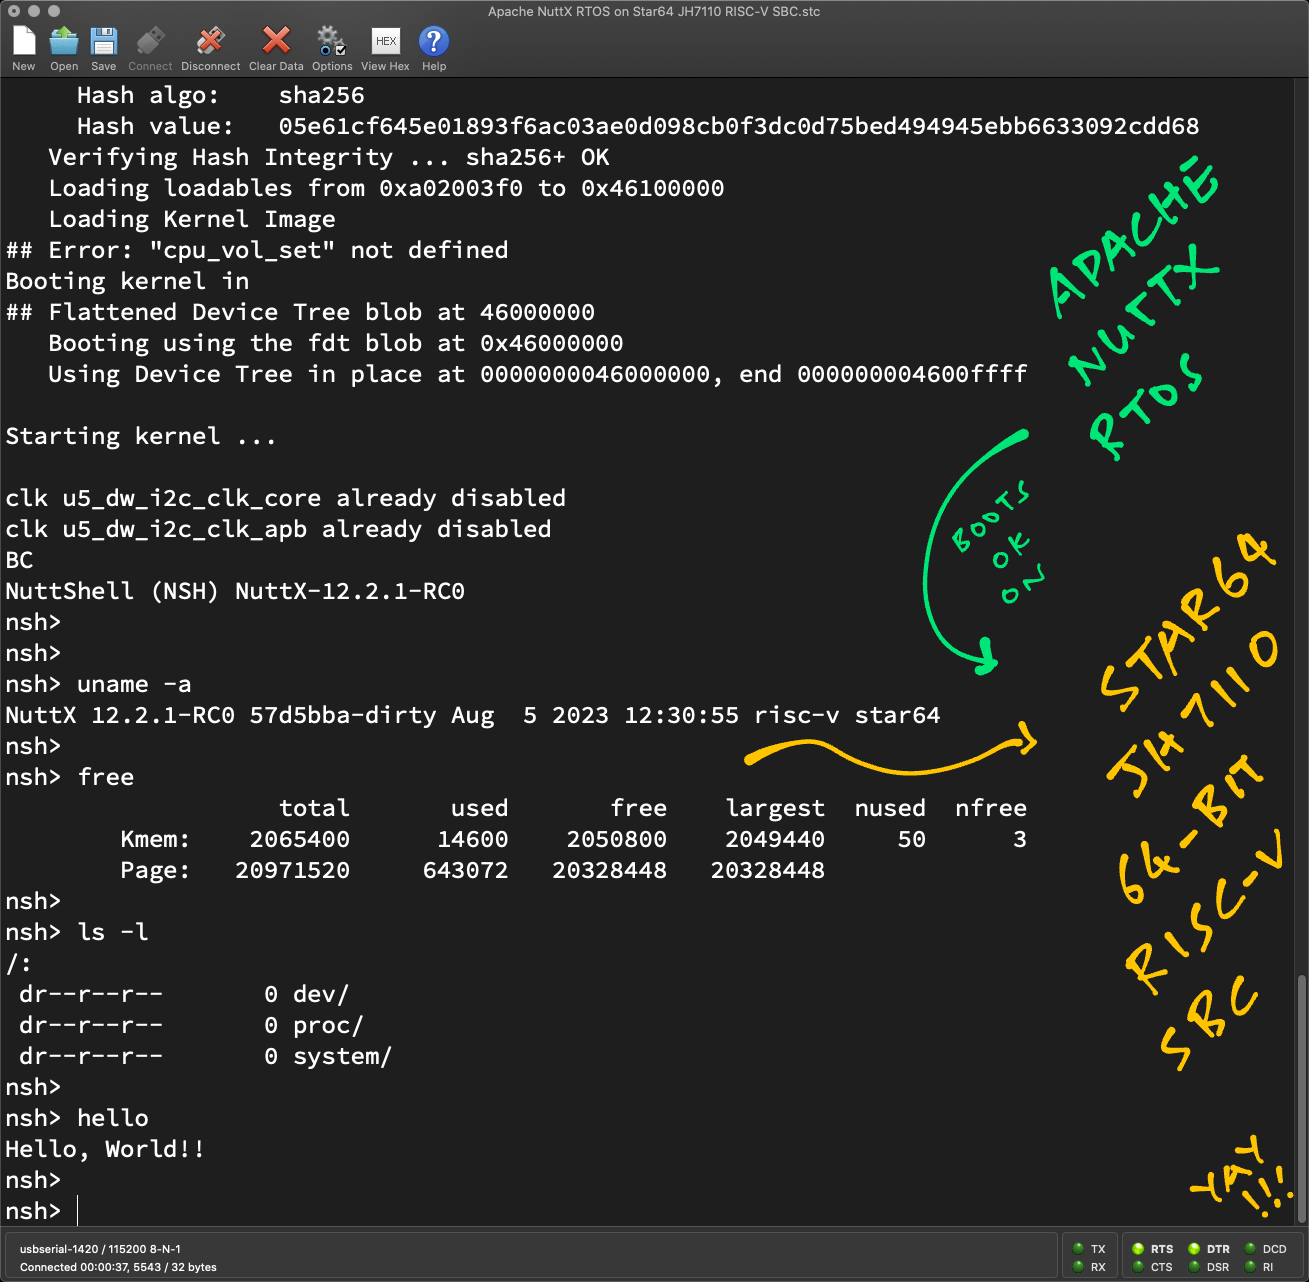This screenshot has height=1282, width=1309.
Task: Click the 'largest' column header in free output
Action: pyautogui.click(x=775, y=808)
